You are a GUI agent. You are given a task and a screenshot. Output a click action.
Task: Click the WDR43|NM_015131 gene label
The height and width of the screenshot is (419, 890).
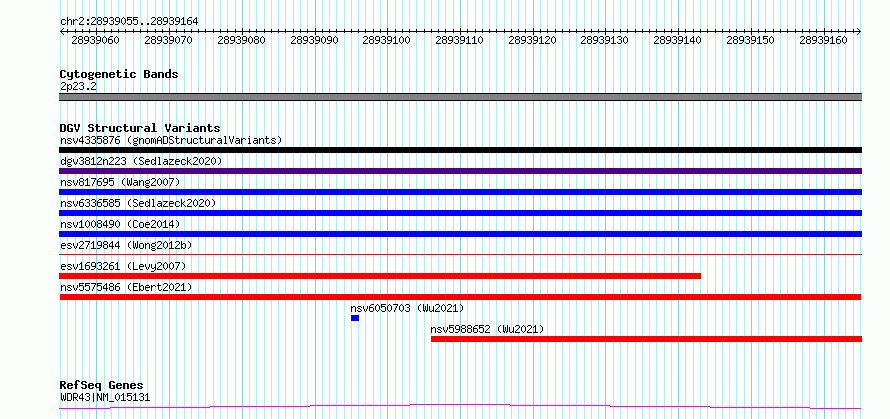tap(105, 397)
